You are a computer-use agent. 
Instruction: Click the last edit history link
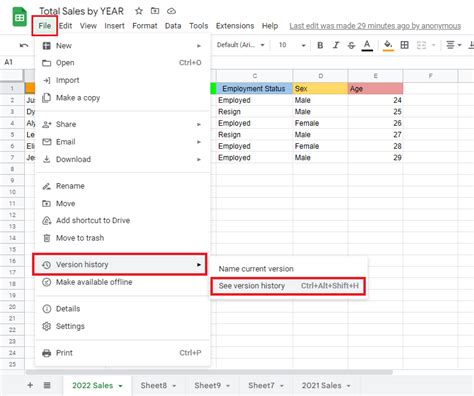(x=375, y=26)
